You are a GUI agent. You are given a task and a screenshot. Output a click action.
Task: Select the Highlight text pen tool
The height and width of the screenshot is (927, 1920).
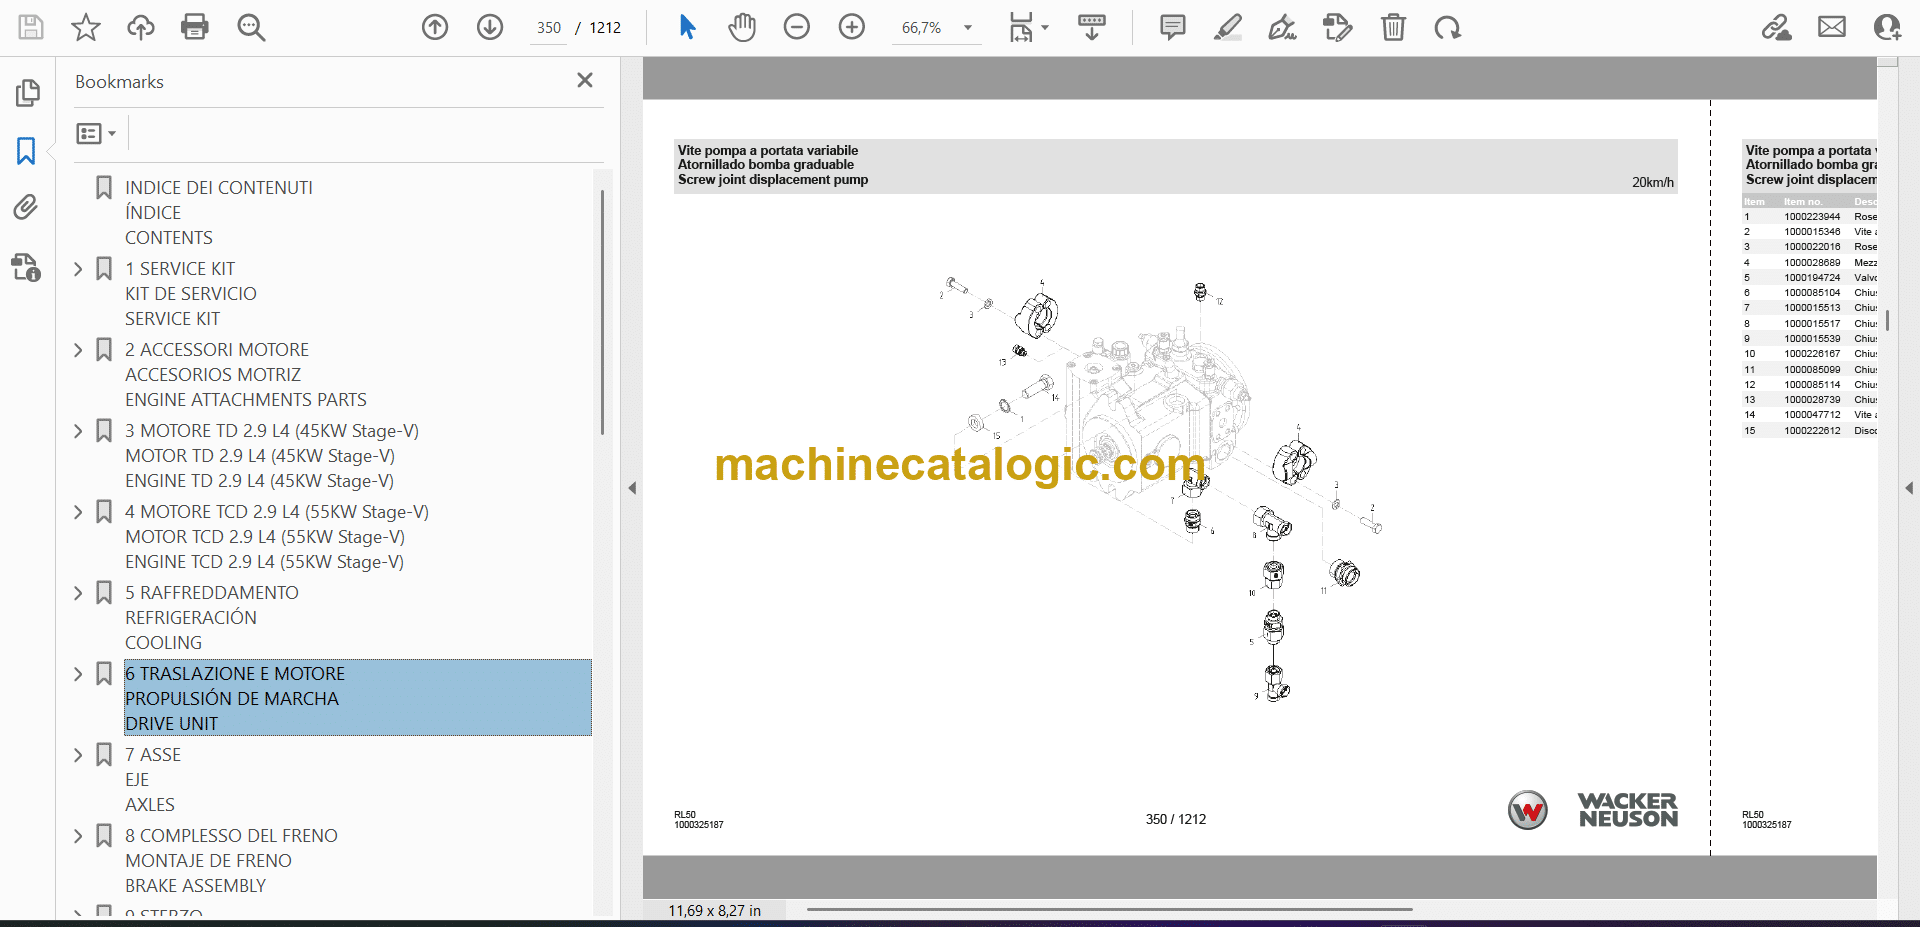pos(1227,27)
